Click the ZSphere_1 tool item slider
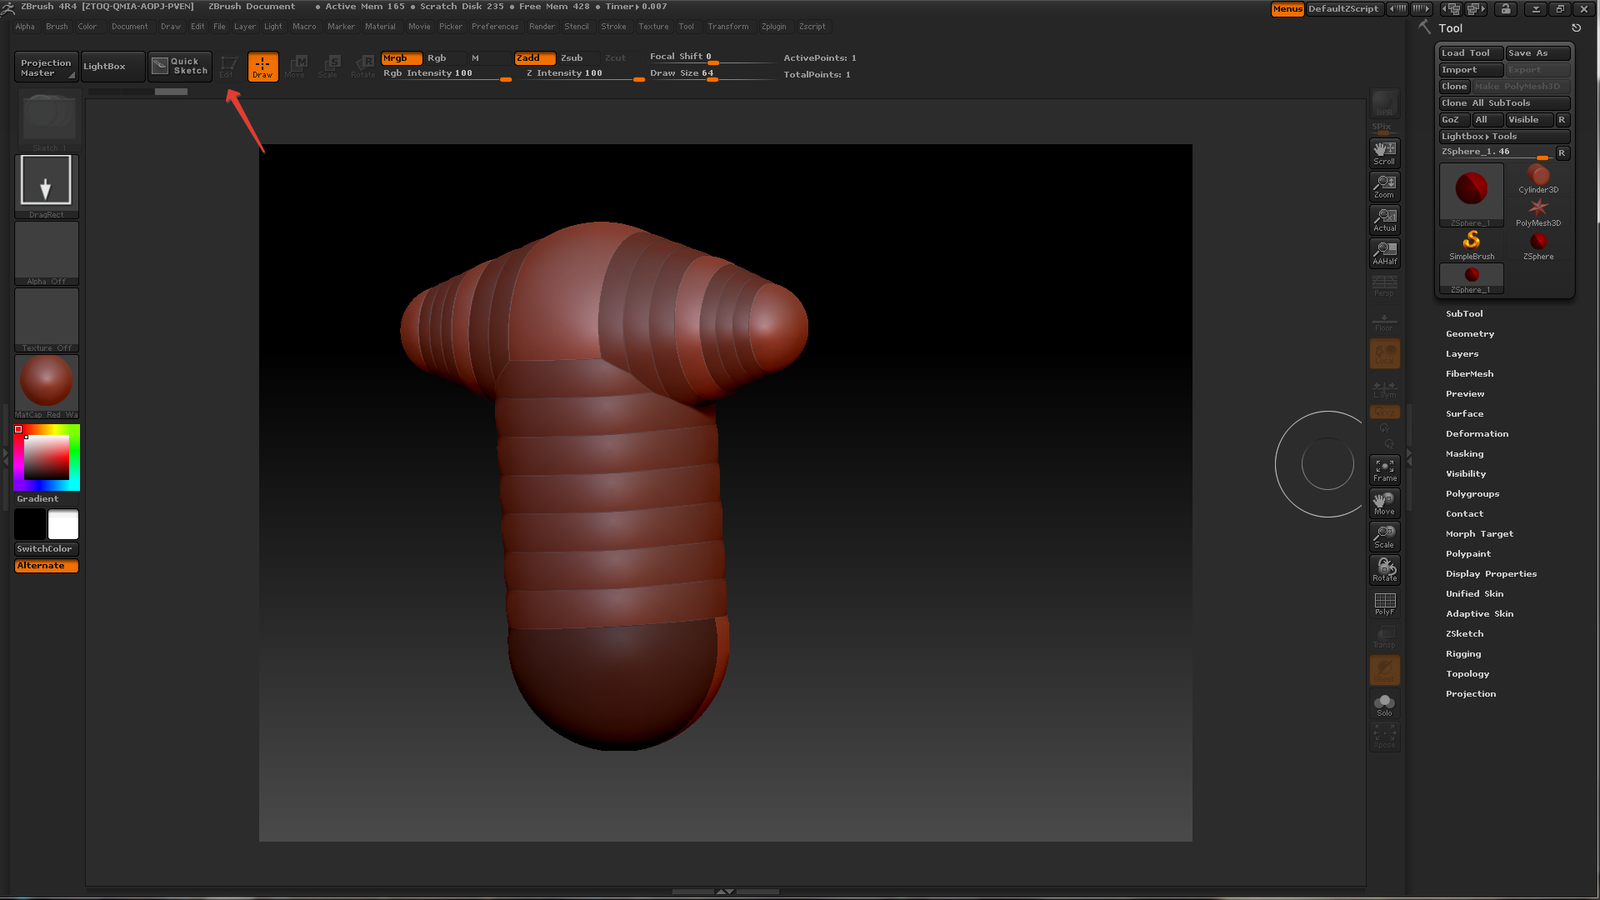The height and width of the screenshot is (900, 1600). (1496, 152)
